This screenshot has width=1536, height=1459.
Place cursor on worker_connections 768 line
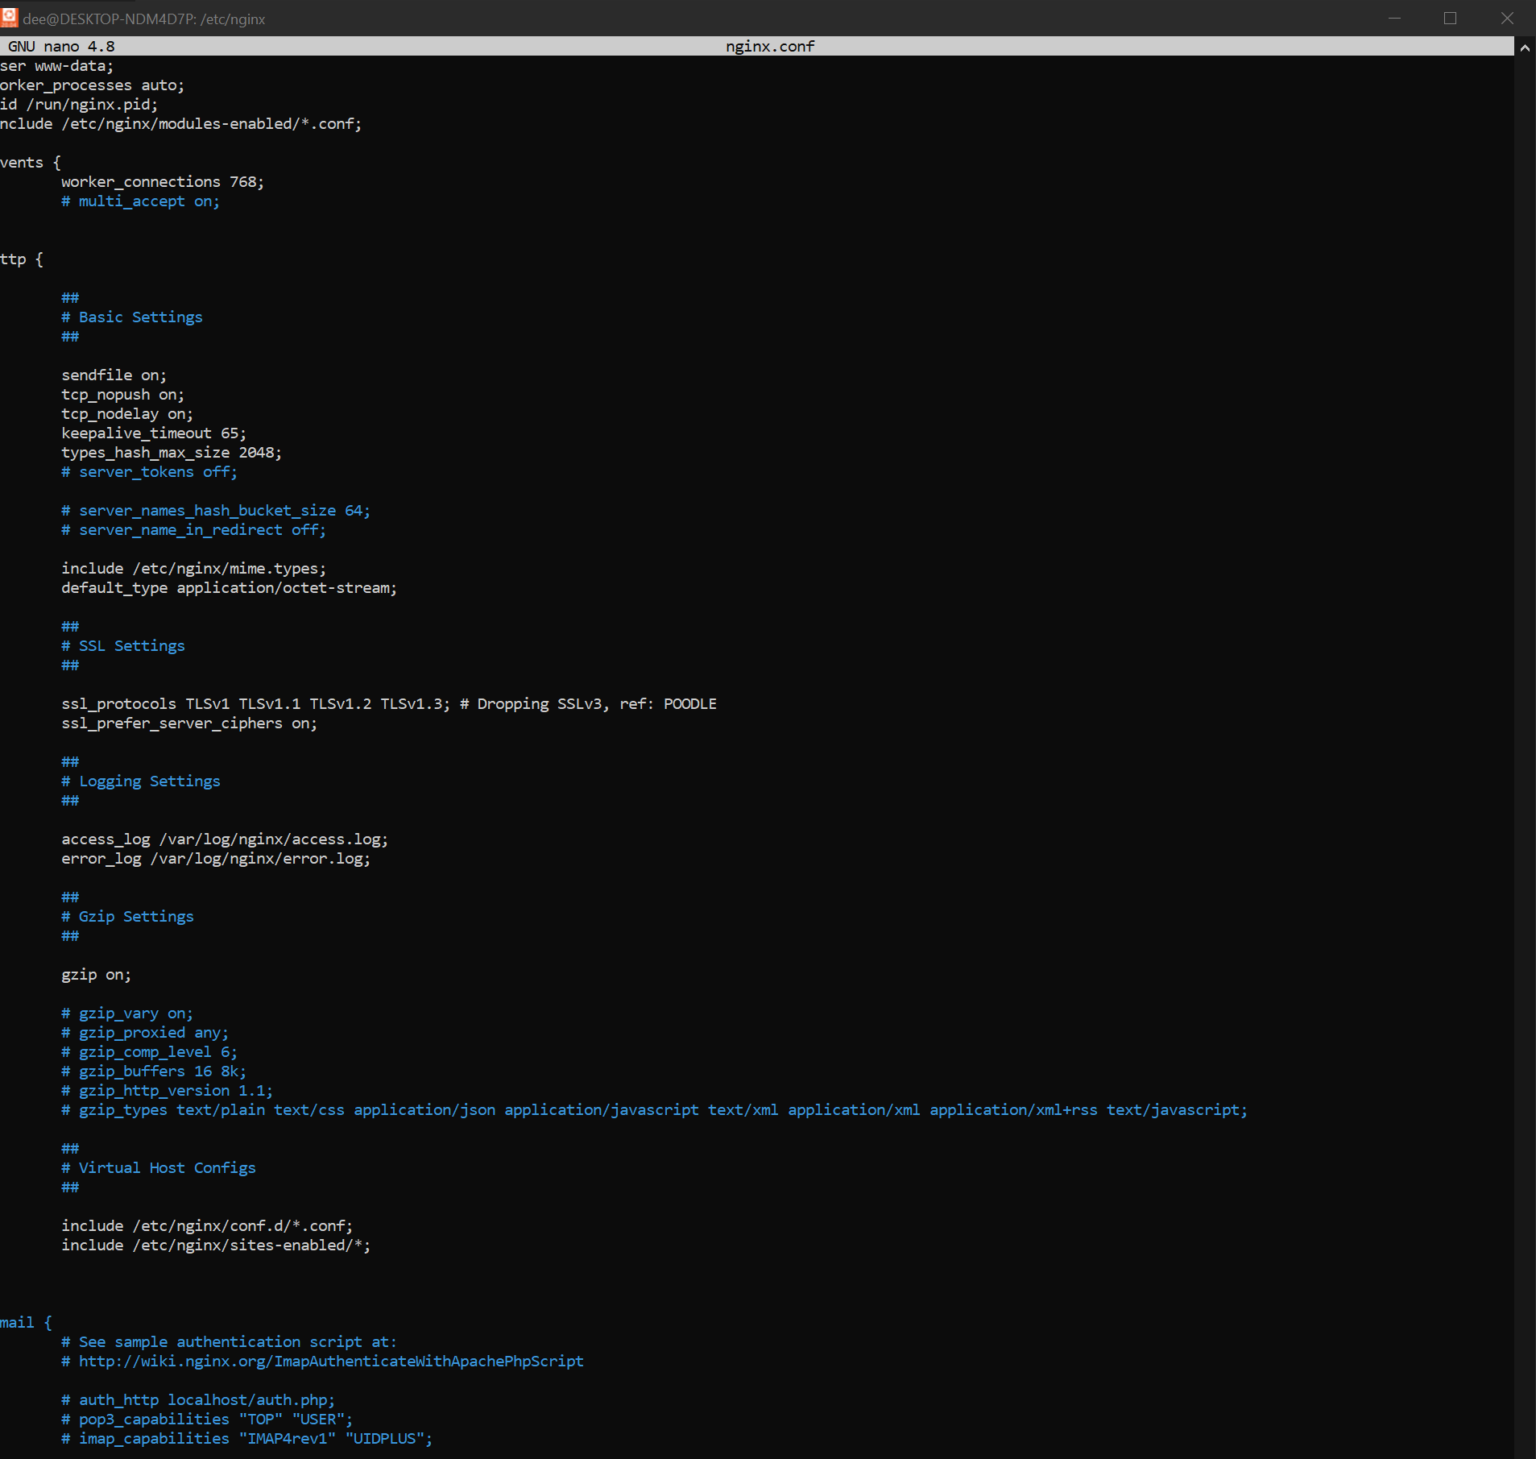tap(162, 182)
